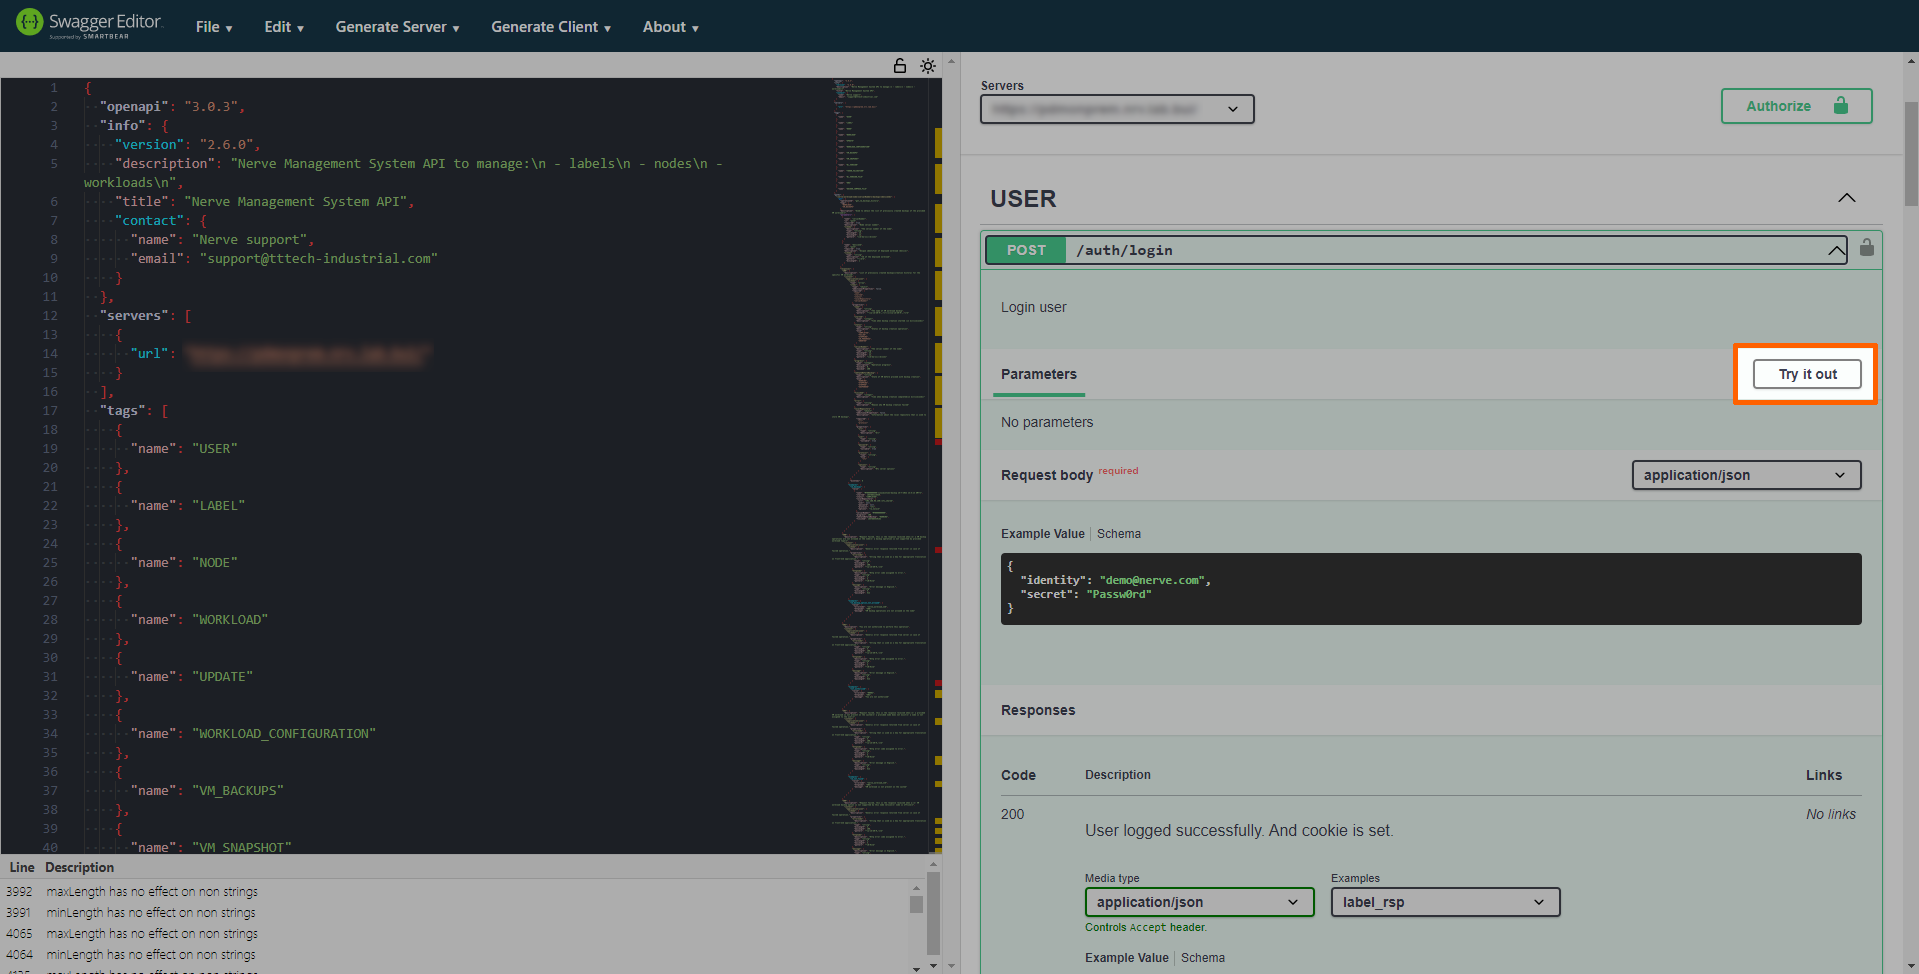Click the padlock icon inside the Authorize button
Screen dimensions: 1919x974
(x=1841, y=105)
